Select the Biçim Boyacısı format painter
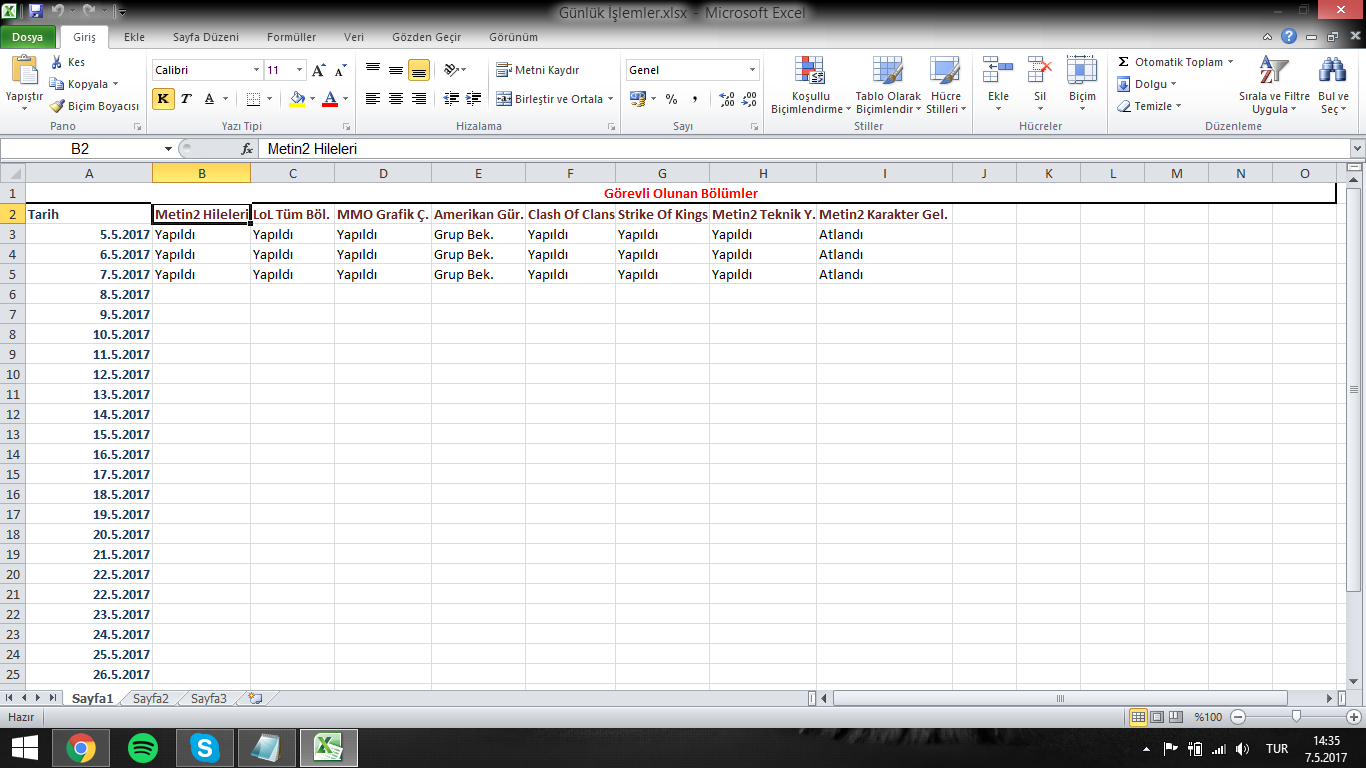The width and height of the screenshot is (1366, 768). coord(95,106)
